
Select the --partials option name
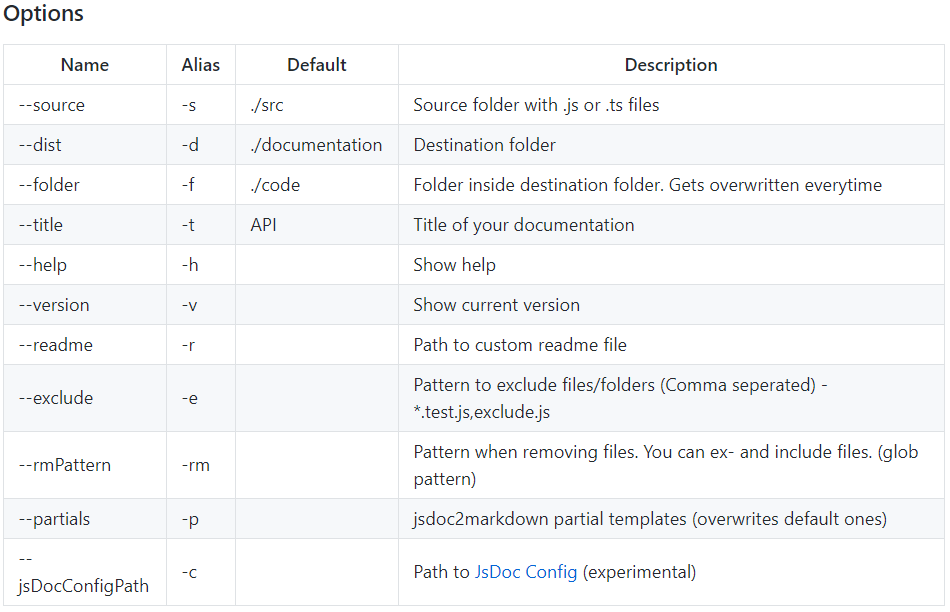pos(55,519)
